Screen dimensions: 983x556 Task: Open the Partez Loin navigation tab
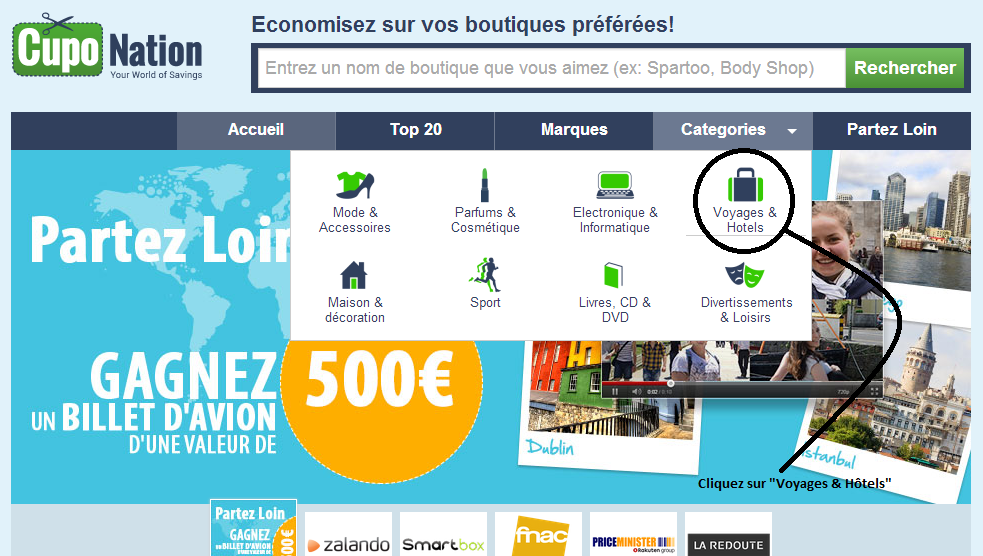[x=891, y=130]
